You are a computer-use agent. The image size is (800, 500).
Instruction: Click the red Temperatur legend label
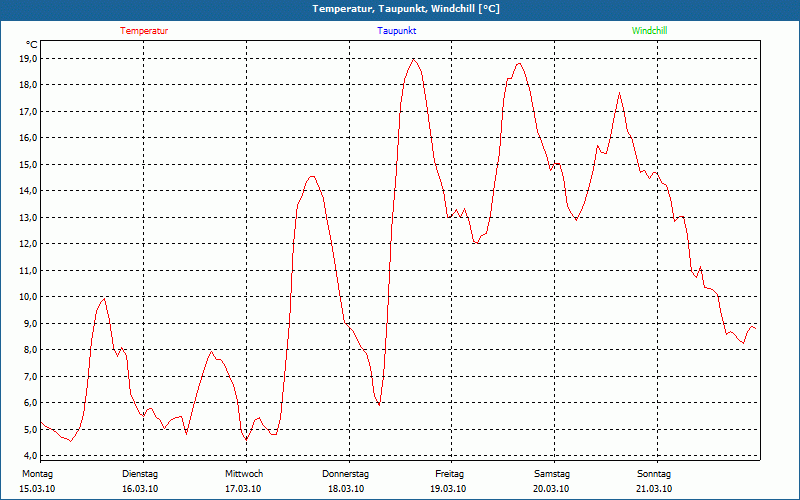point(144,31)
